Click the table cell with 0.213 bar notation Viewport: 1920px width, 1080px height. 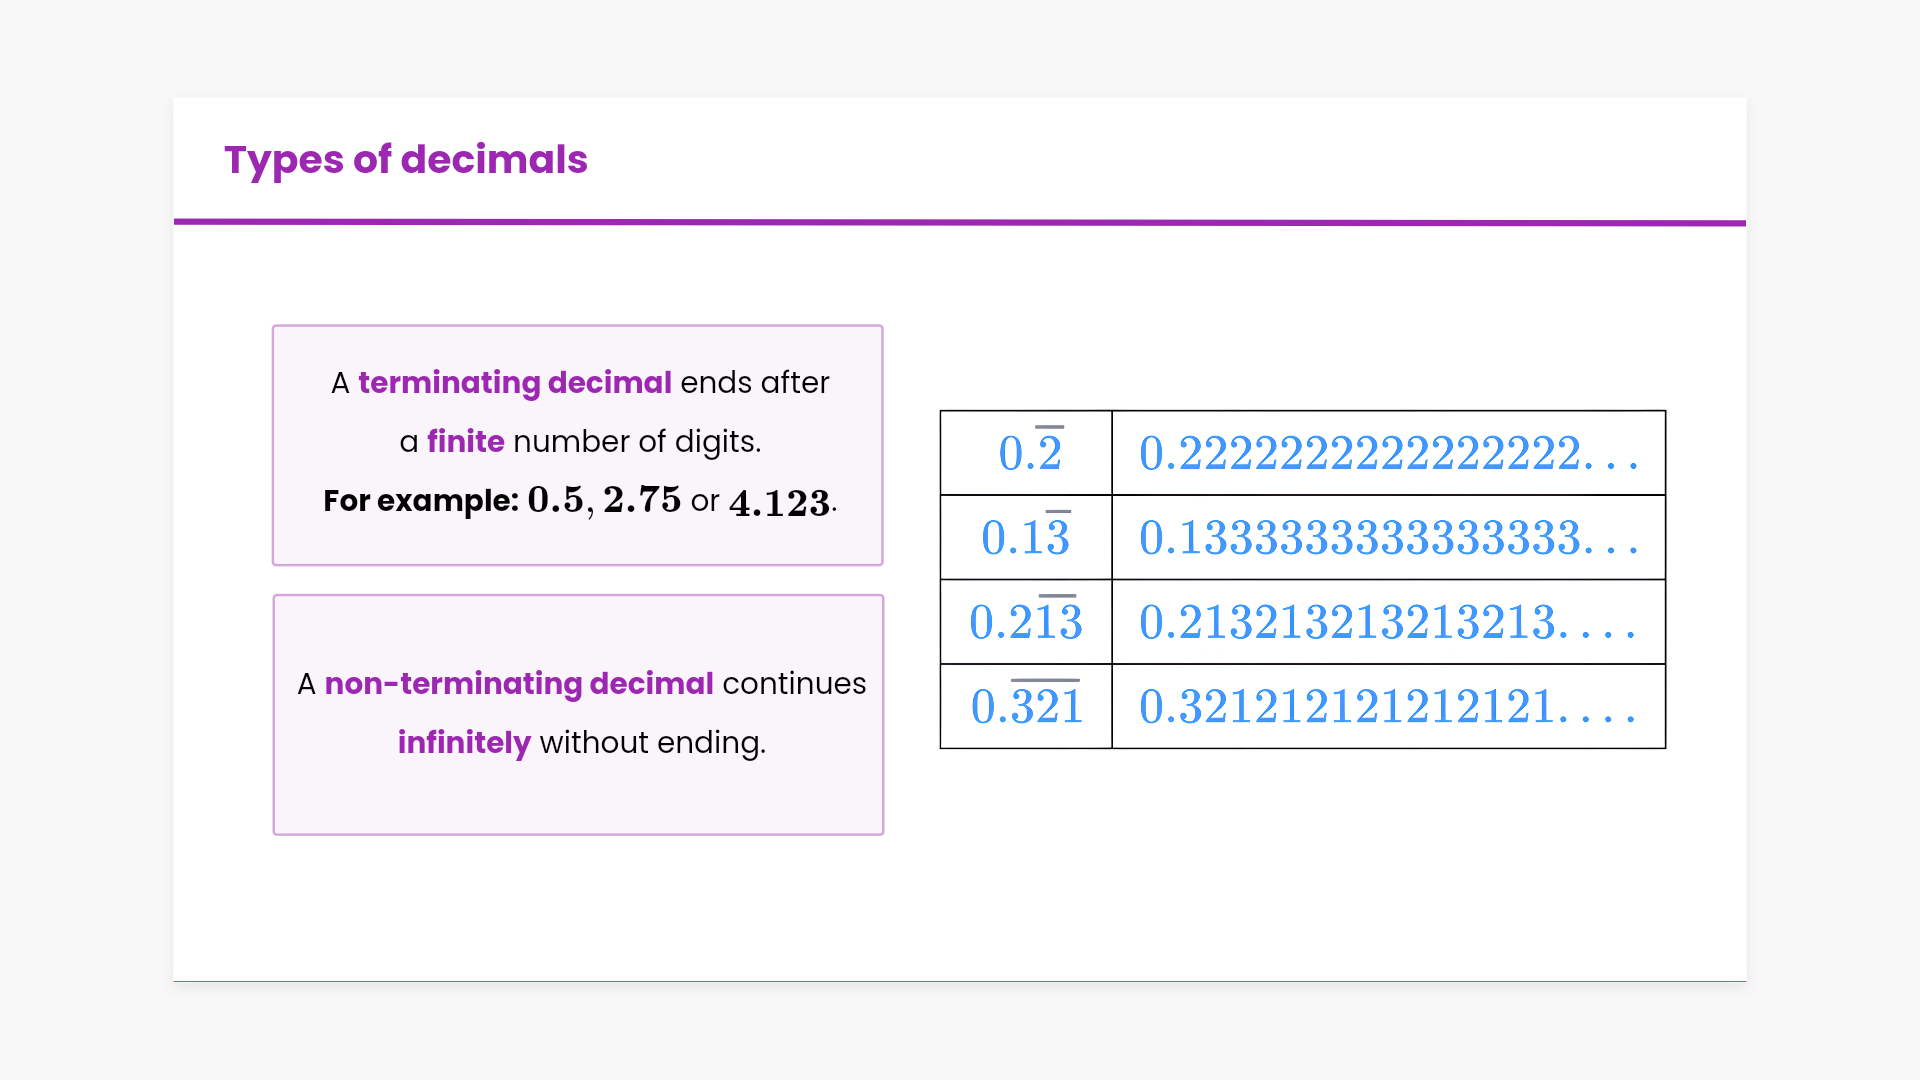click(x=1027, y=622)
